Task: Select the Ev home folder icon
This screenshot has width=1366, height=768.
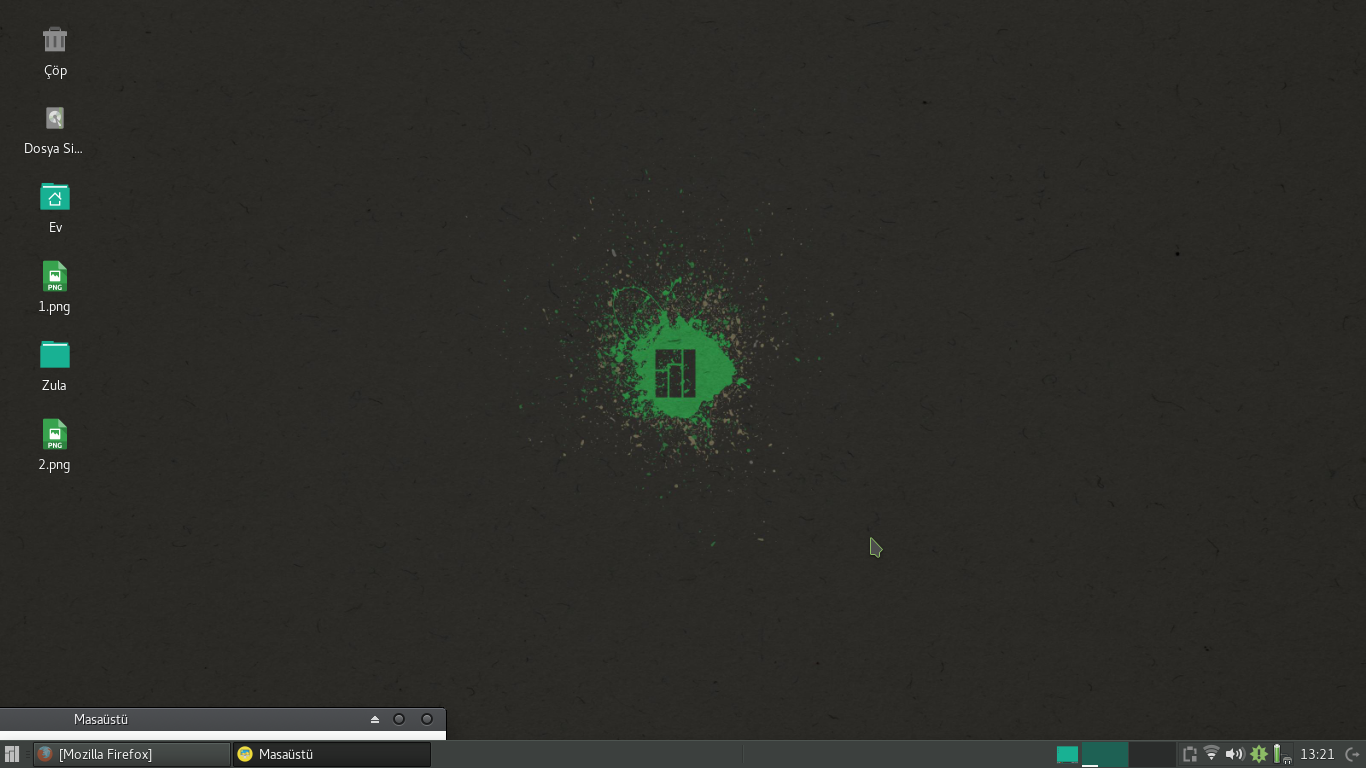Action: [55, 197]
